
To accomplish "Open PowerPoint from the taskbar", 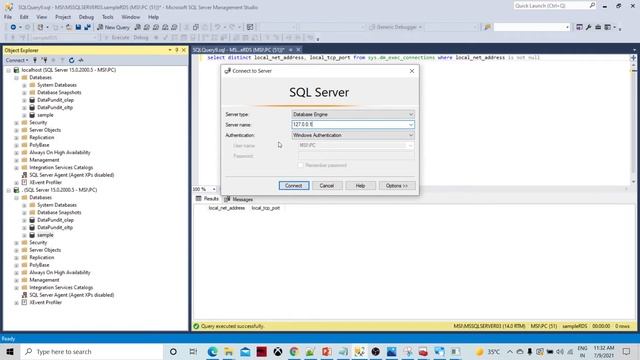I will 327,351.
